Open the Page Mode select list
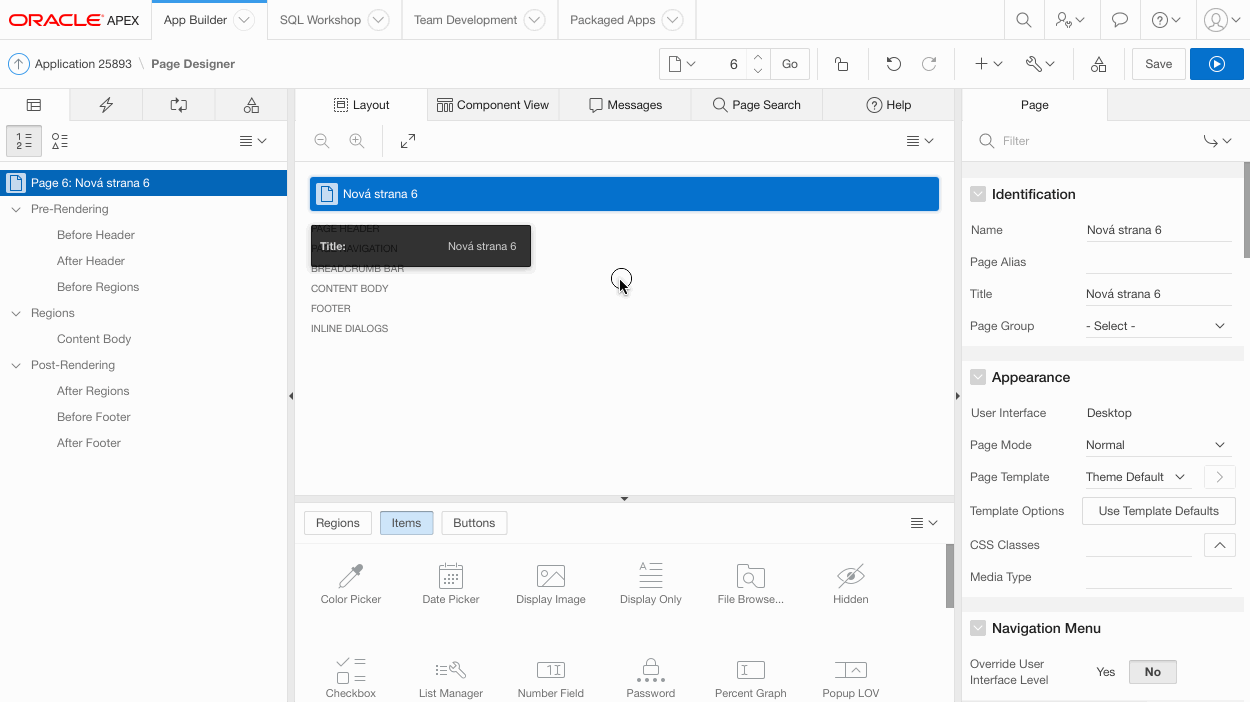The width and height of the screenshot is (1250, 702). (1156, 445)
